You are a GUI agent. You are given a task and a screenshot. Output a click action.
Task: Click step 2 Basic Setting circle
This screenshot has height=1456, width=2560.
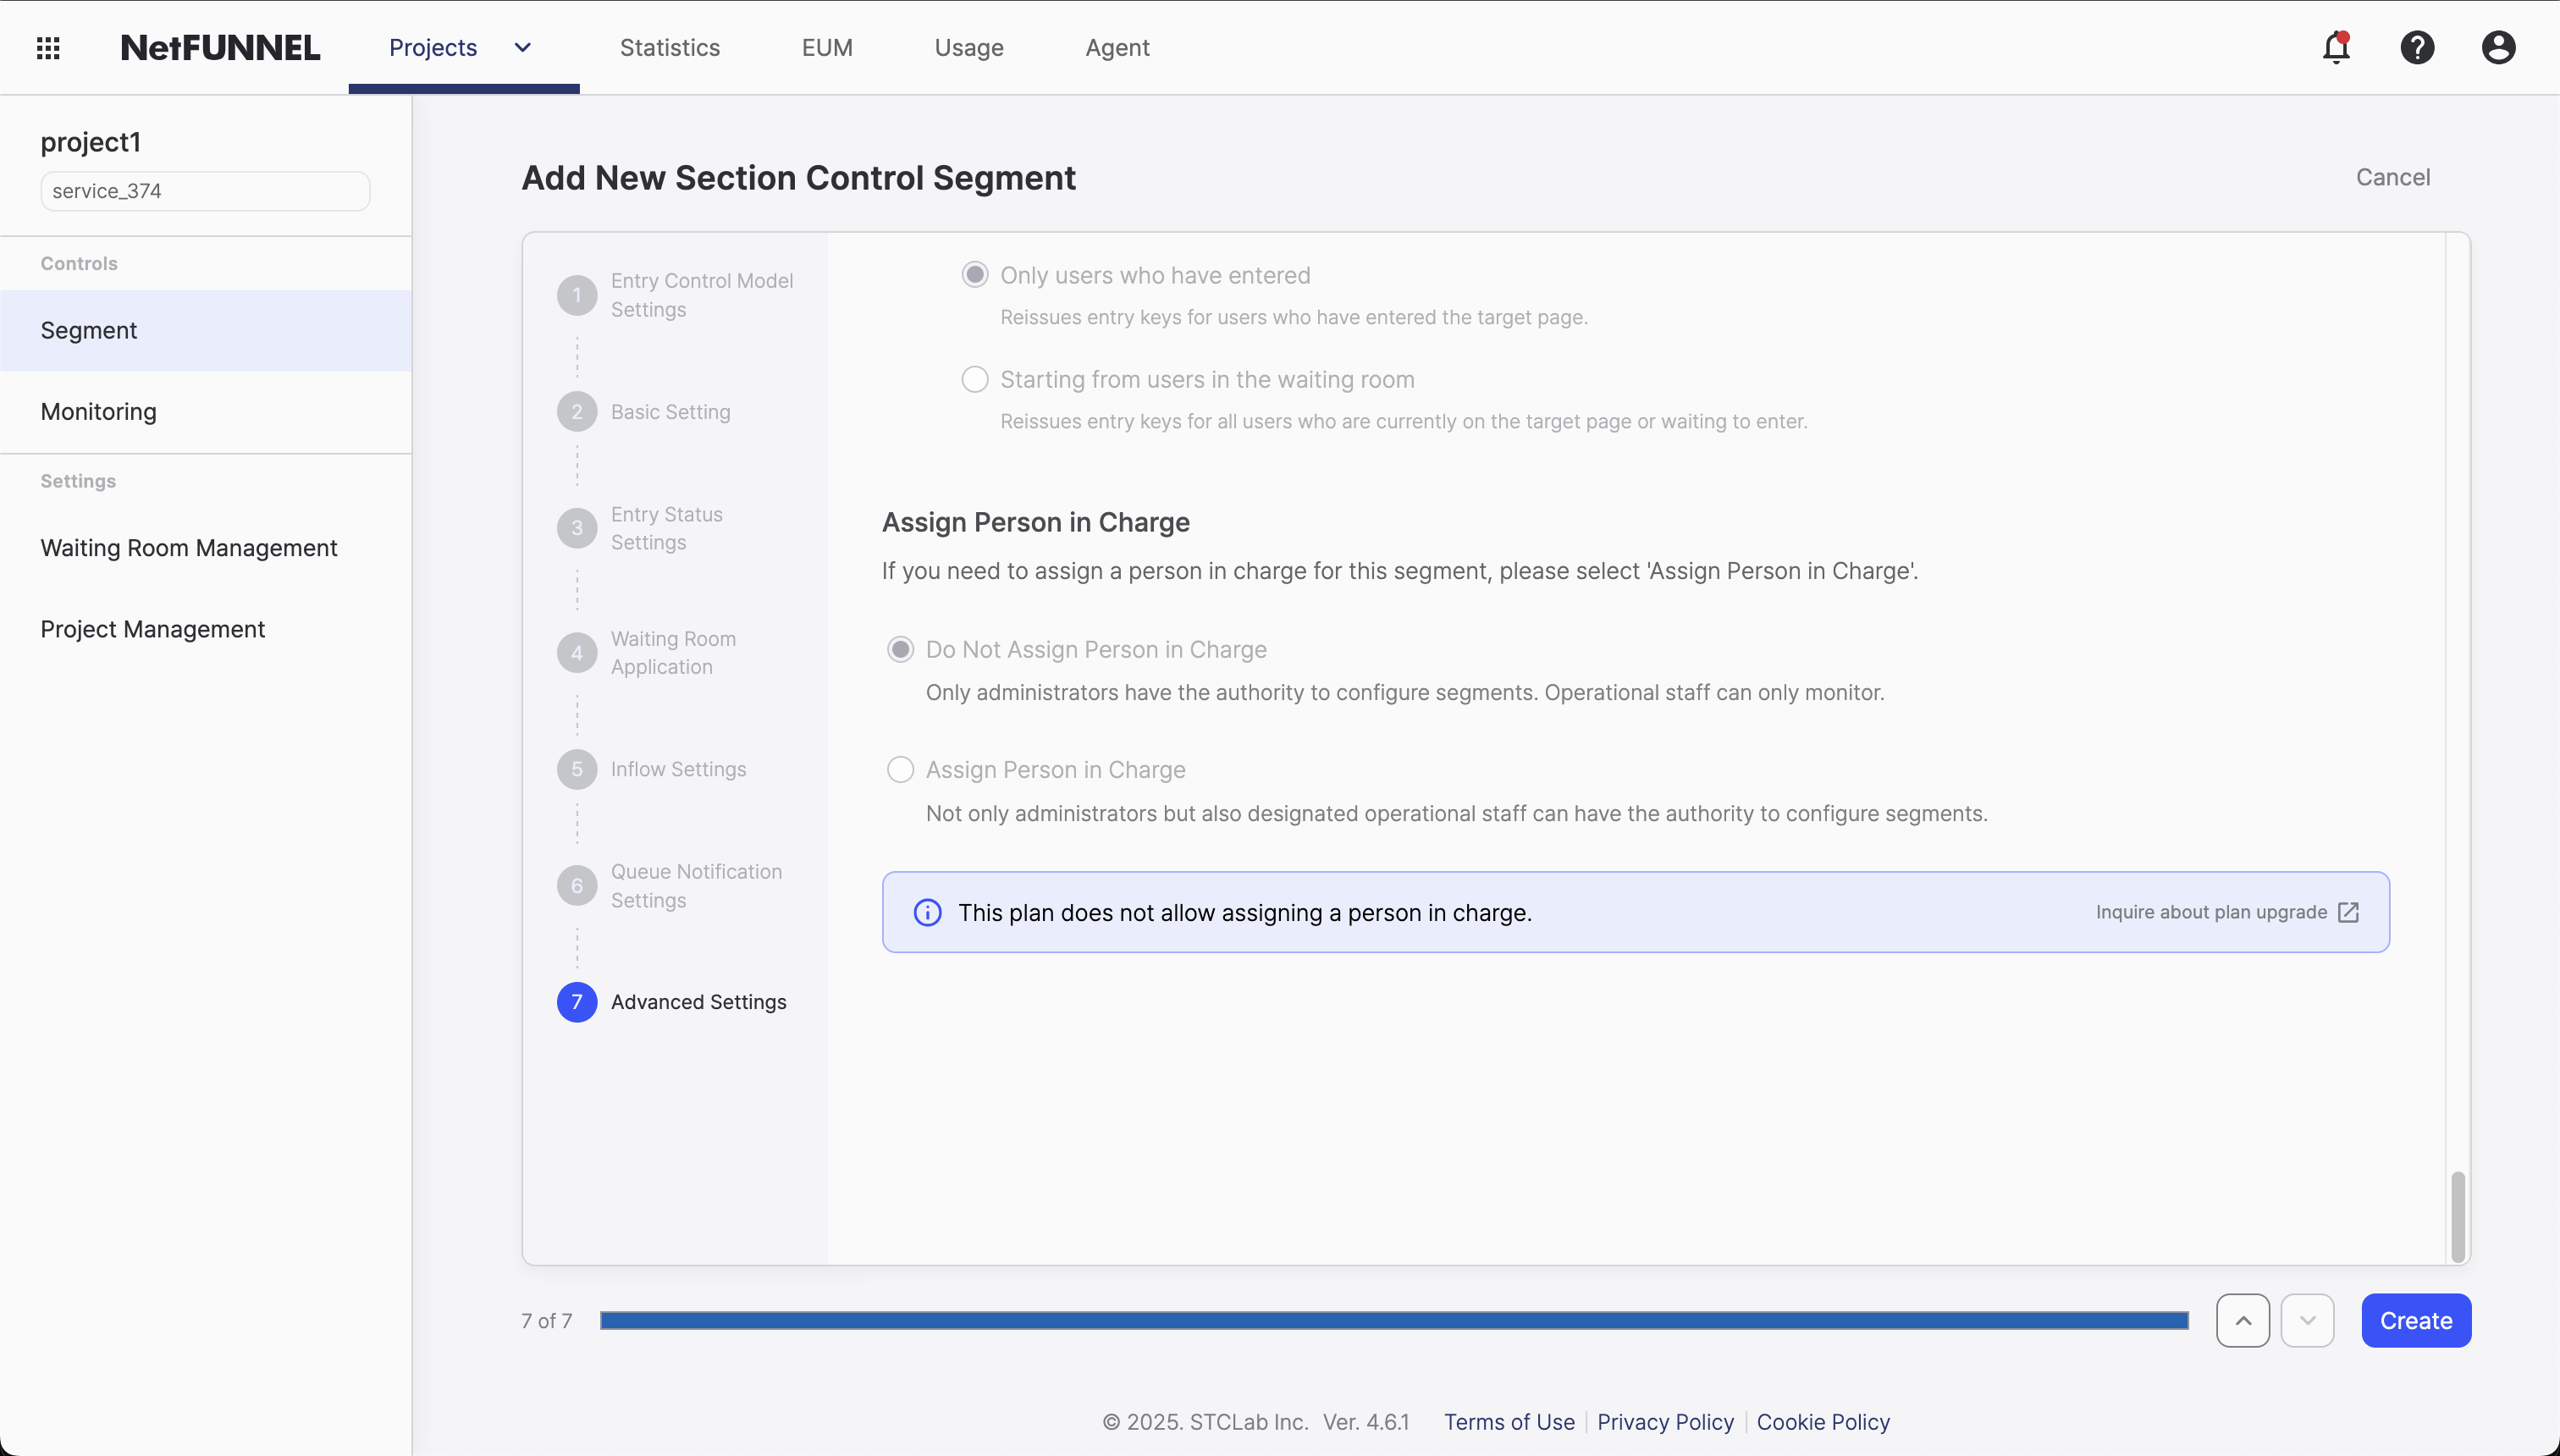pos(577,411)
